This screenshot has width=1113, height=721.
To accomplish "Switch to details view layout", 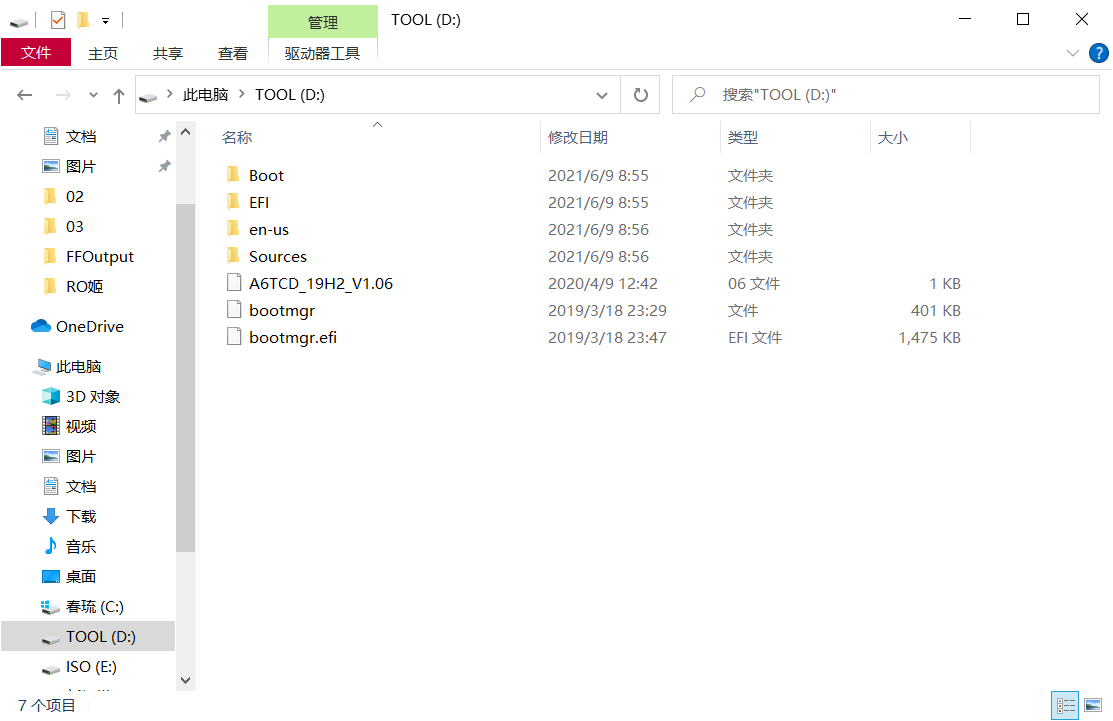I will pos(1066,705).
